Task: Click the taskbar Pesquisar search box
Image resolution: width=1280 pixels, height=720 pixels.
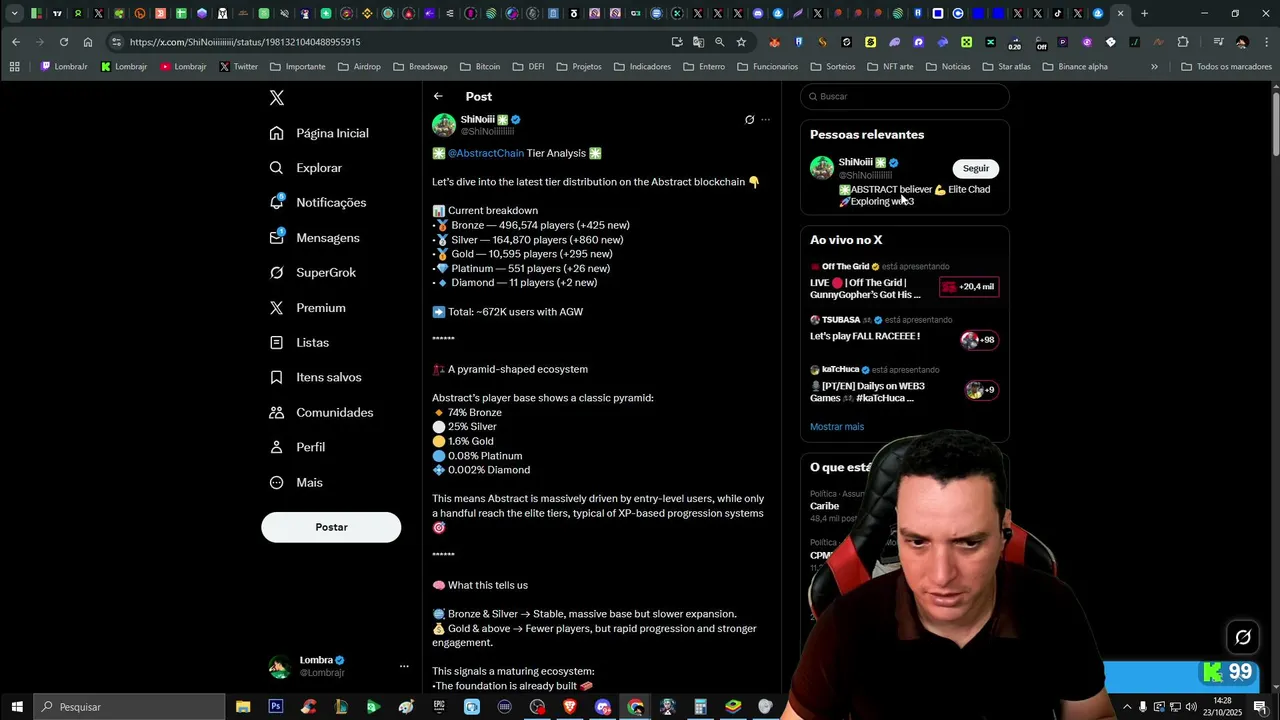Action: coord(130,707)
